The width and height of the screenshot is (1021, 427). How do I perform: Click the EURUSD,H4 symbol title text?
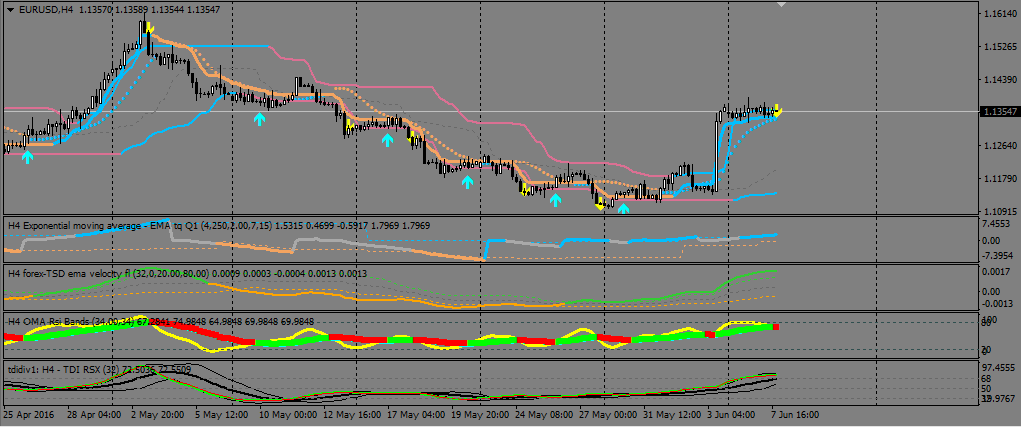click(46, 10)
